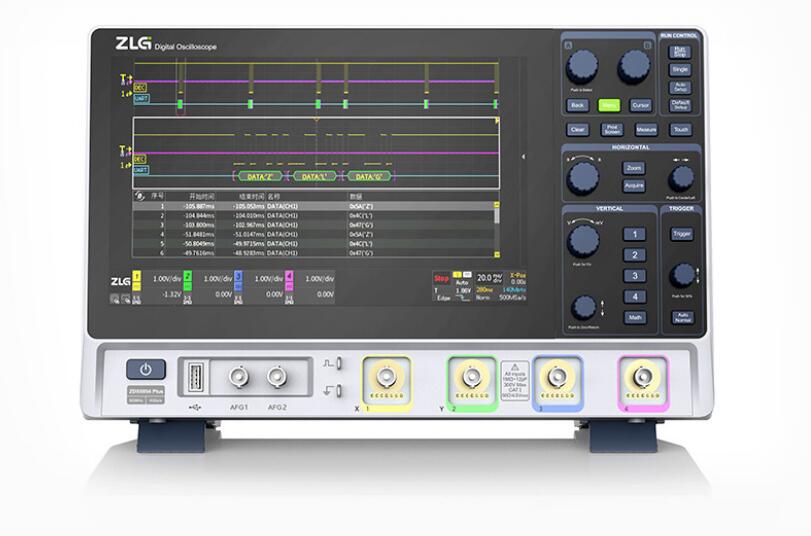This screenshot has width=811, height=536.
Task: Click the Default Setup button
Action: (681, 105)
